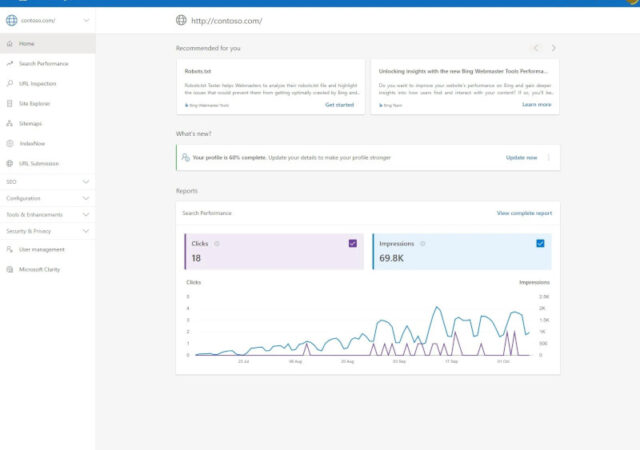This screenshot has width=640, height=450.
Task: Click the globe icon beside contoso.com selector
Action: pyautogui.click(x=12, y=20)
